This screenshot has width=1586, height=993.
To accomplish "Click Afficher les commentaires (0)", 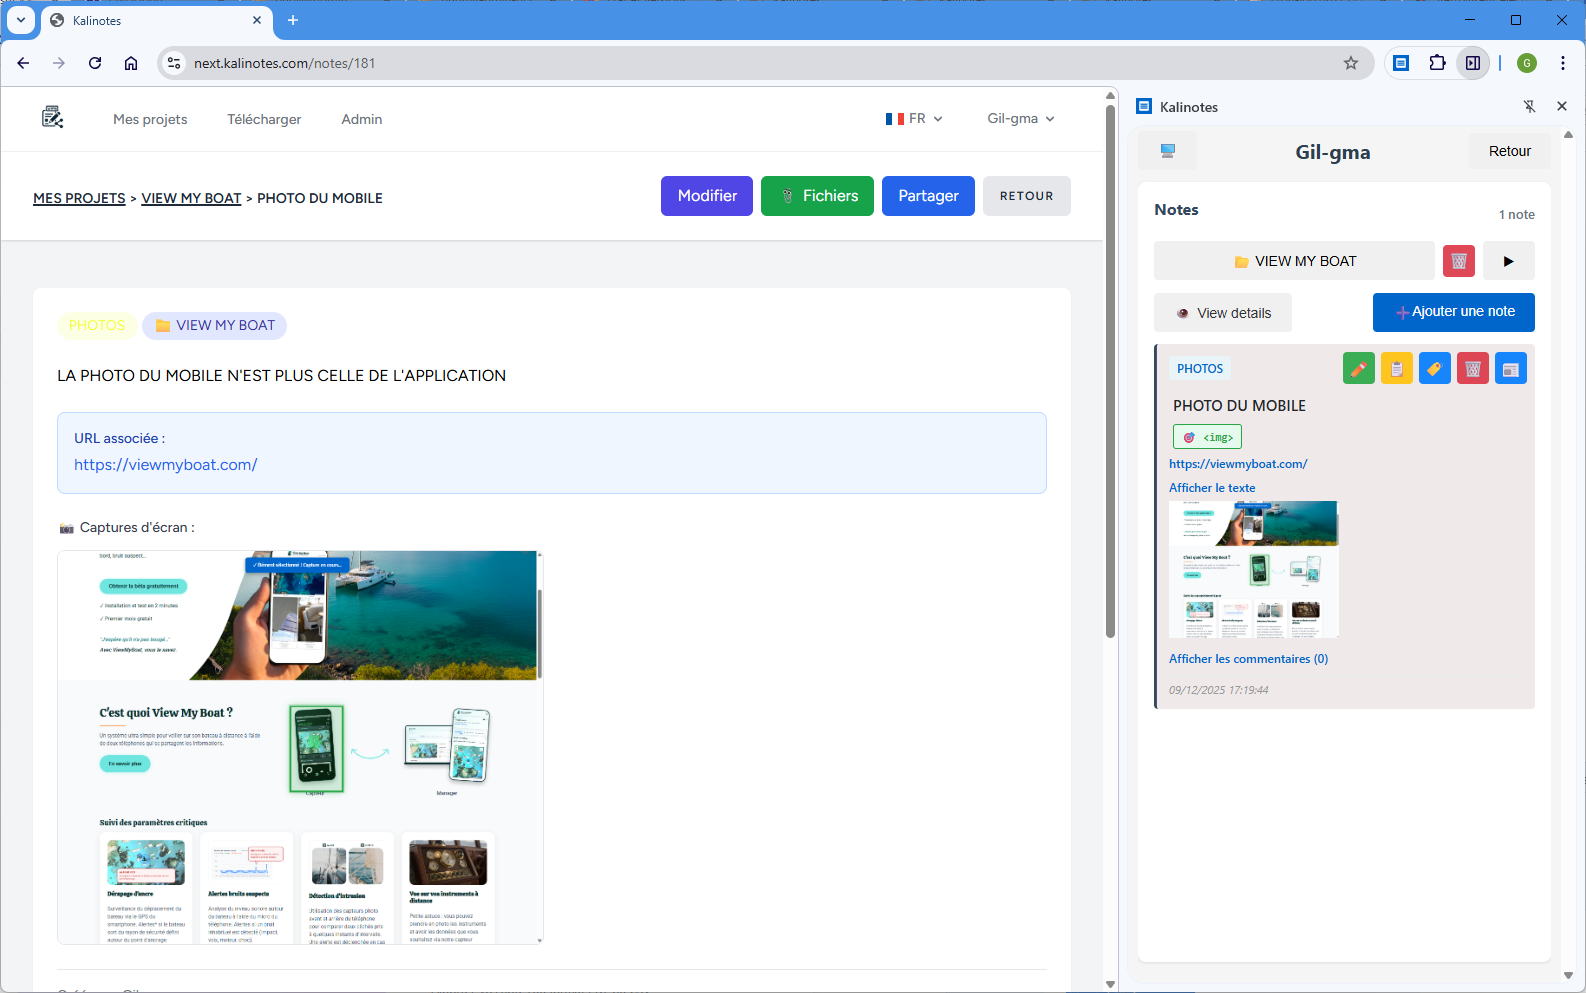I will [1249, 659].
